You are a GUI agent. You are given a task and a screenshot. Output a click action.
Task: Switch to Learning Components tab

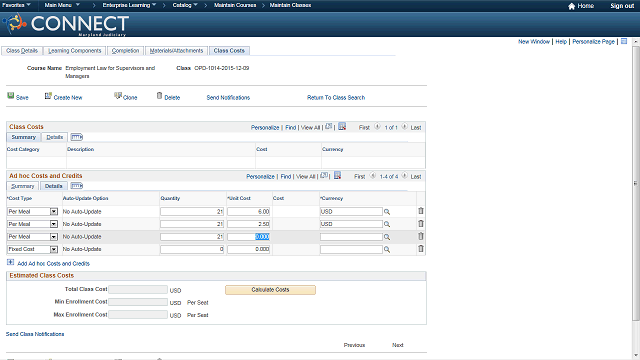74,51
